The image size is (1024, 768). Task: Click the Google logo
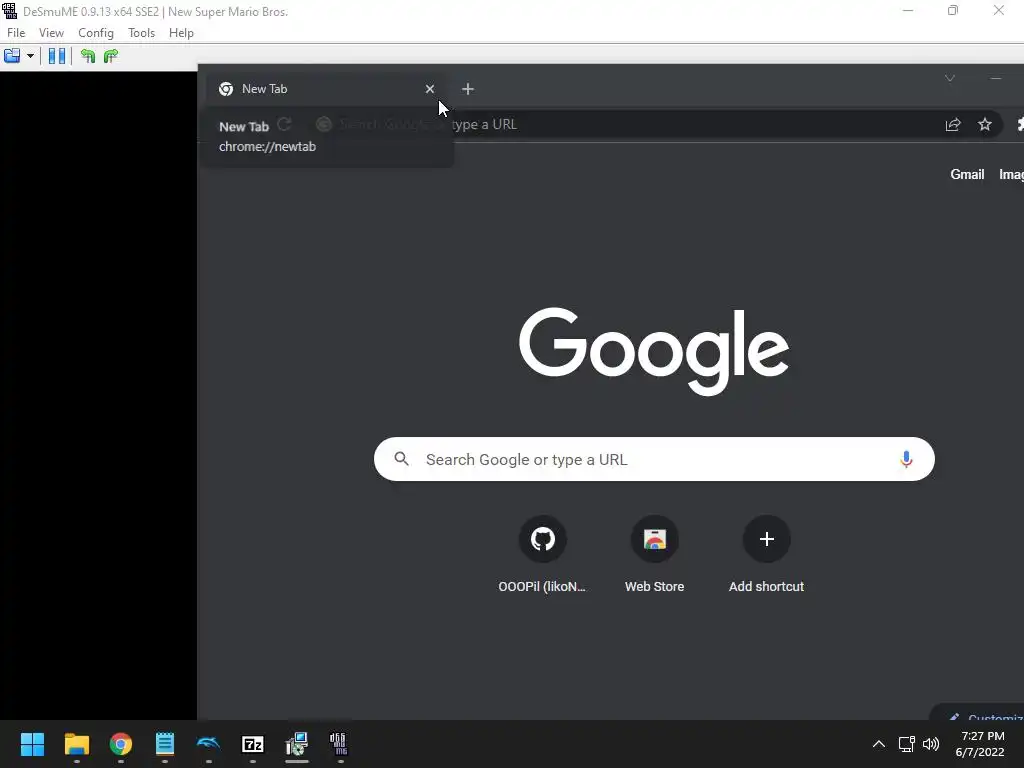654,351
